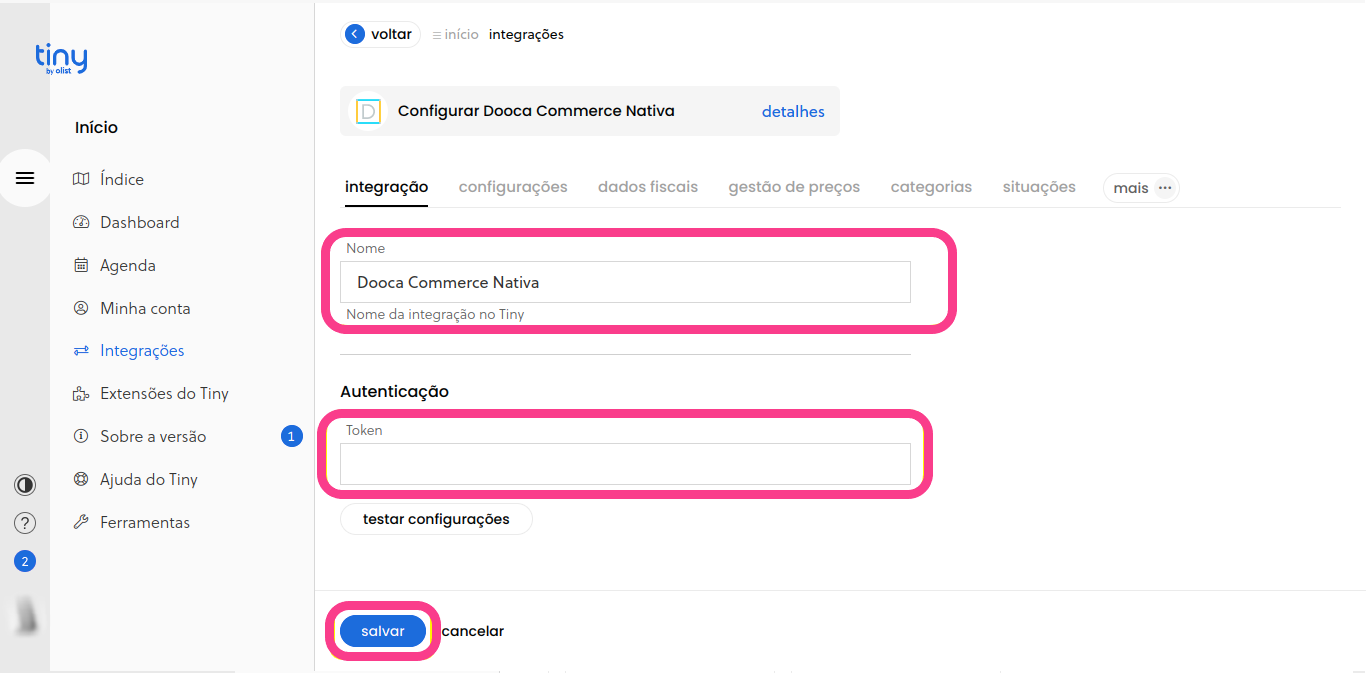
Task: Switch to the configurações tab
Action: [513, 187]
